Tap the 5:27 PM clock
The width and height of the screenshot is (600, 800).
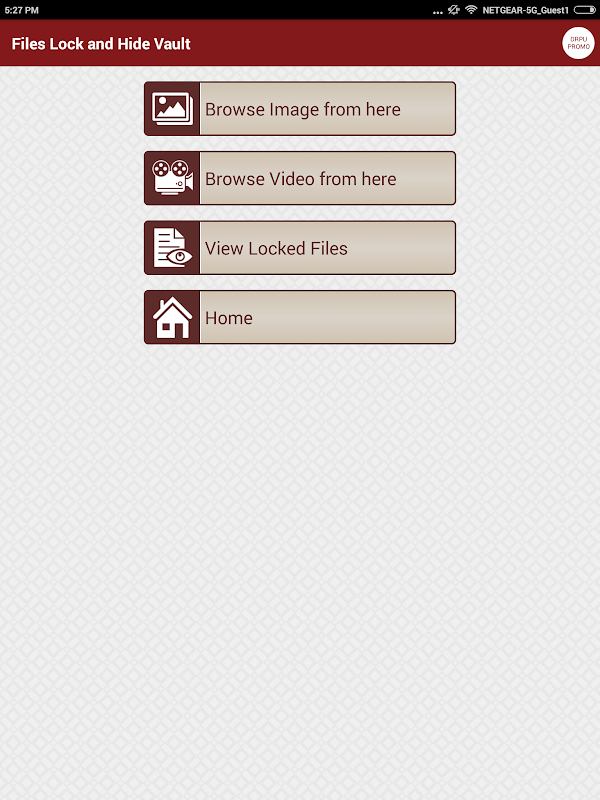(x=21, y=10)
